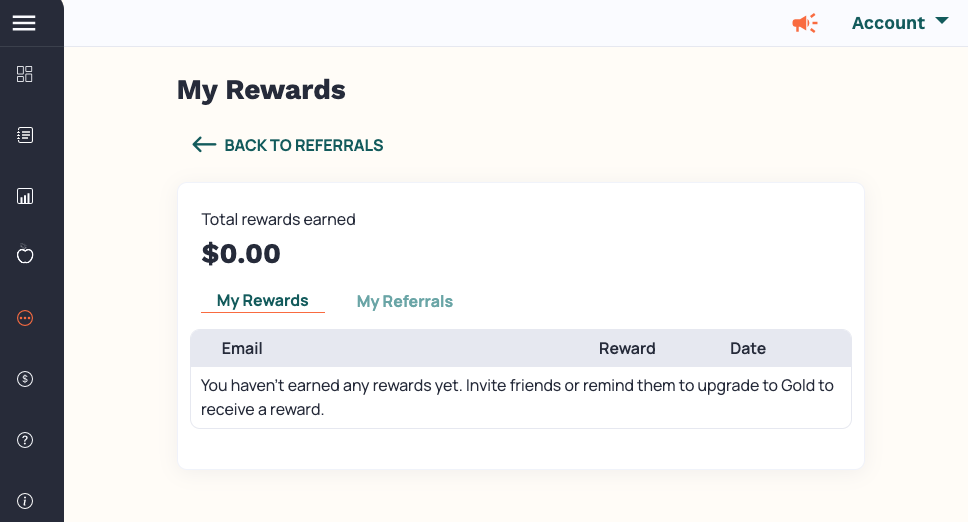Open the info circle icon
The height and width of the screenshot is (522, 968).
pyautogui.click(x=25, y=501)
